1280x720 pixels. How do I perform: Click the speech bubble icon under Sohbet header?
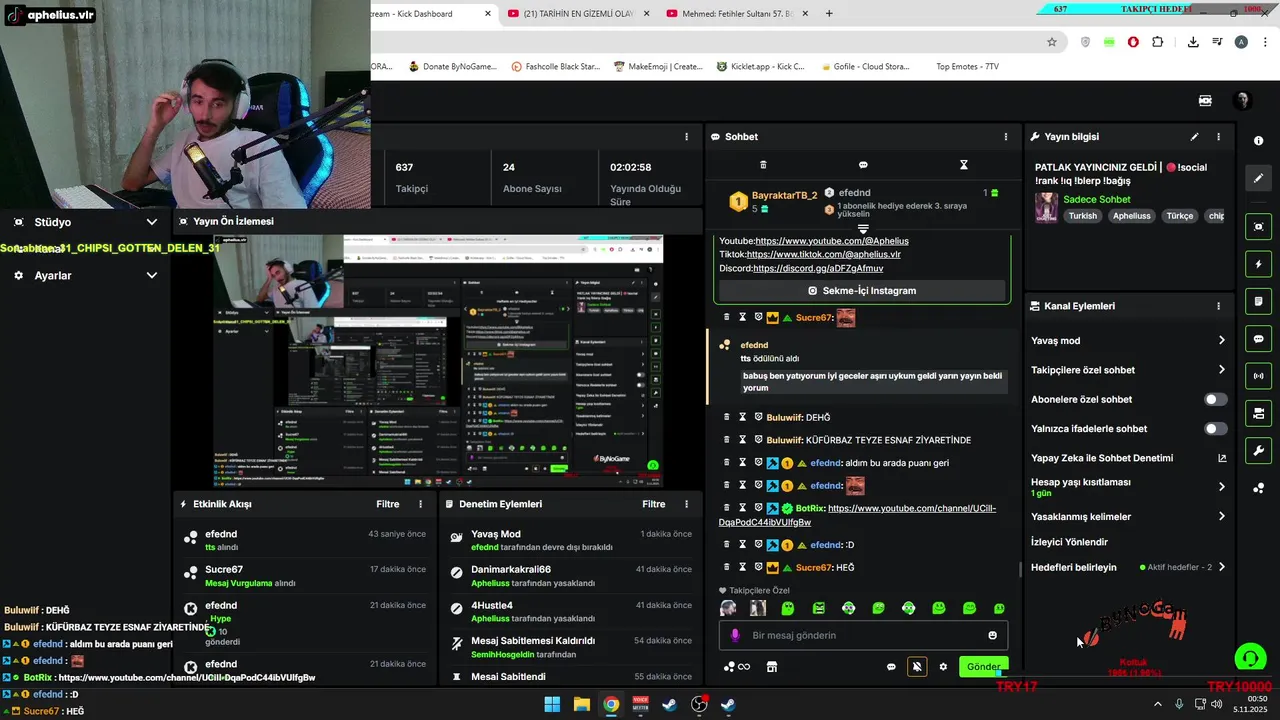863,165
